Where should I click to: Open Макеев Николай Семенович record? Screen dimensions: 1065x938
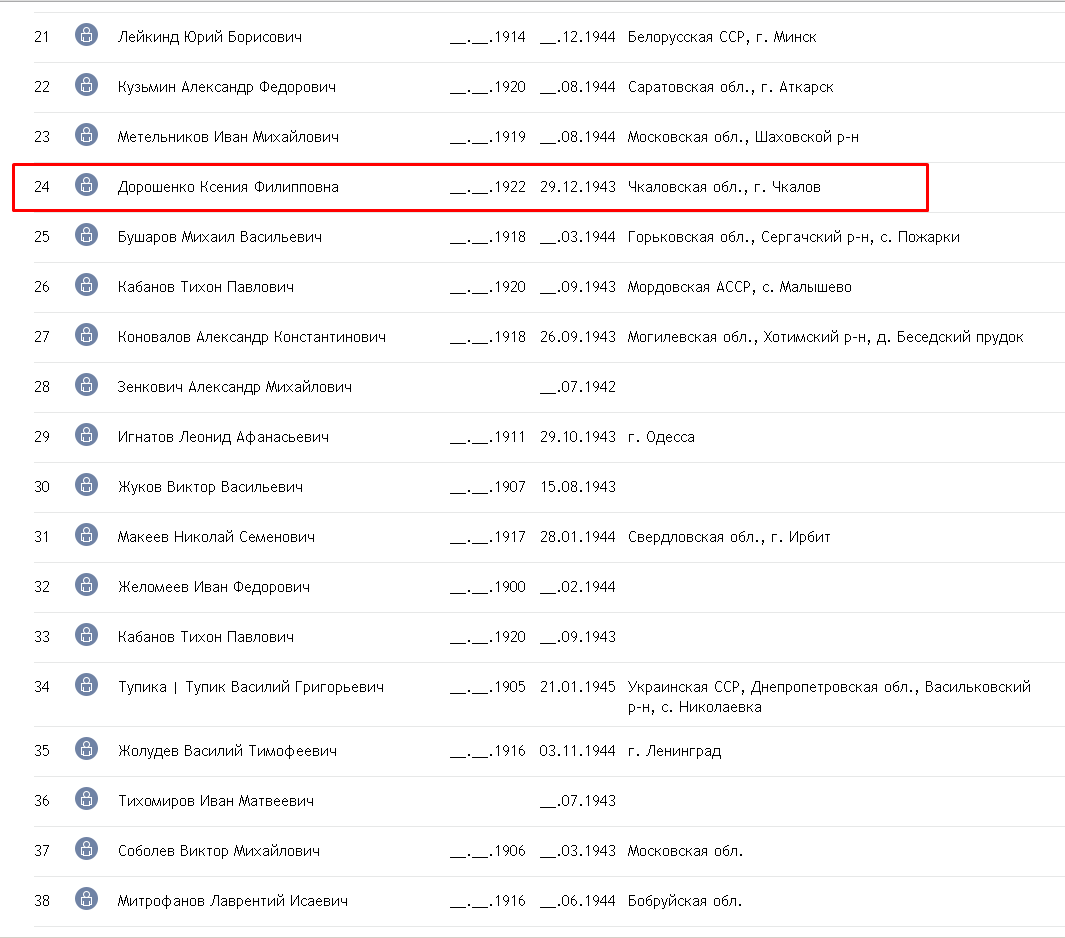tap(216, 537)
